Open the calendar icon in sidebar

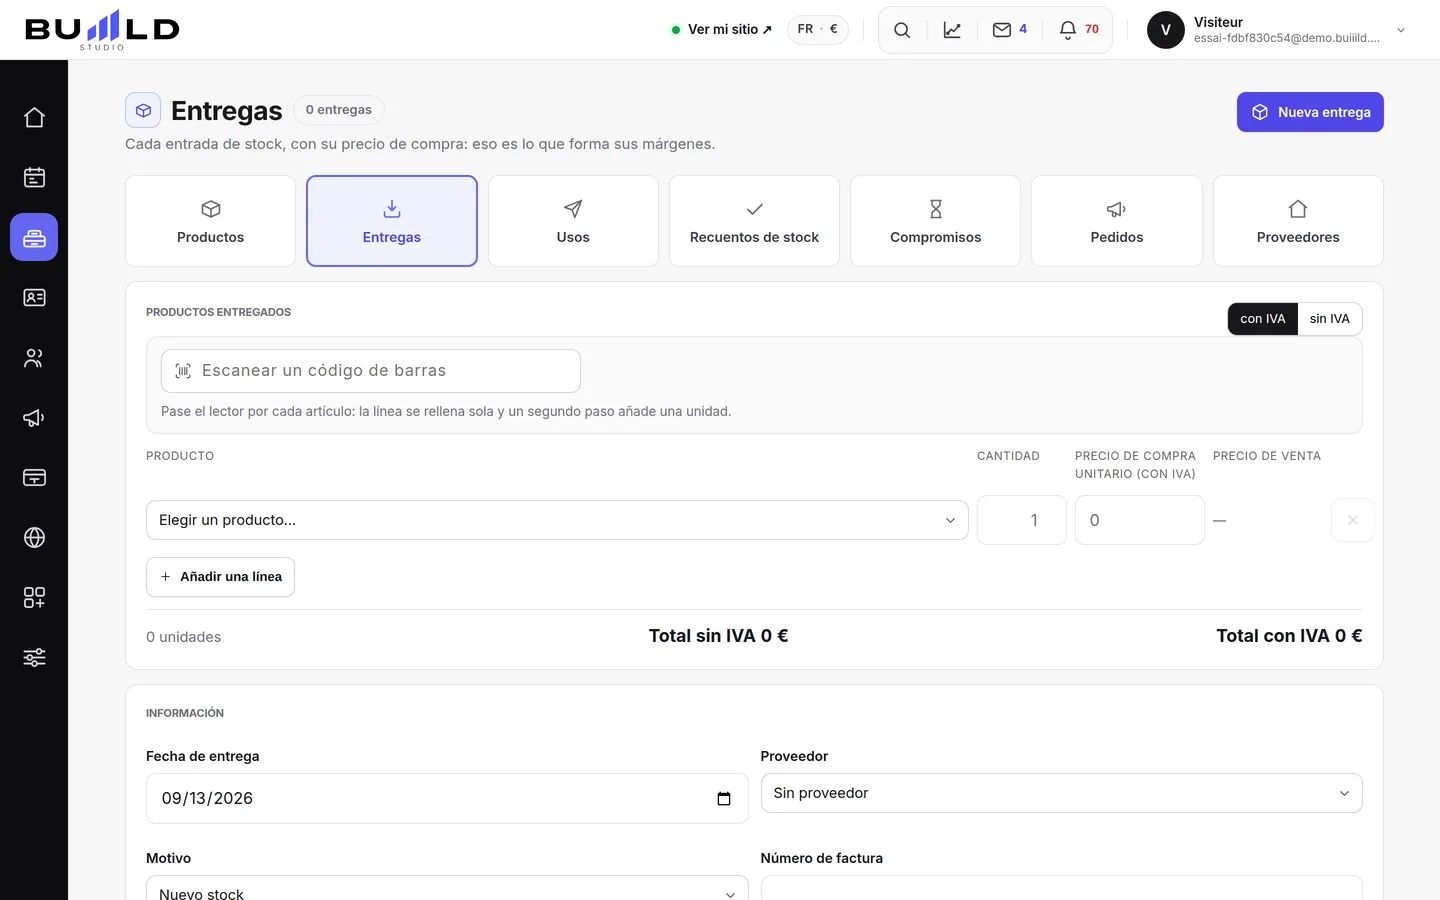(x=34, y=177)
